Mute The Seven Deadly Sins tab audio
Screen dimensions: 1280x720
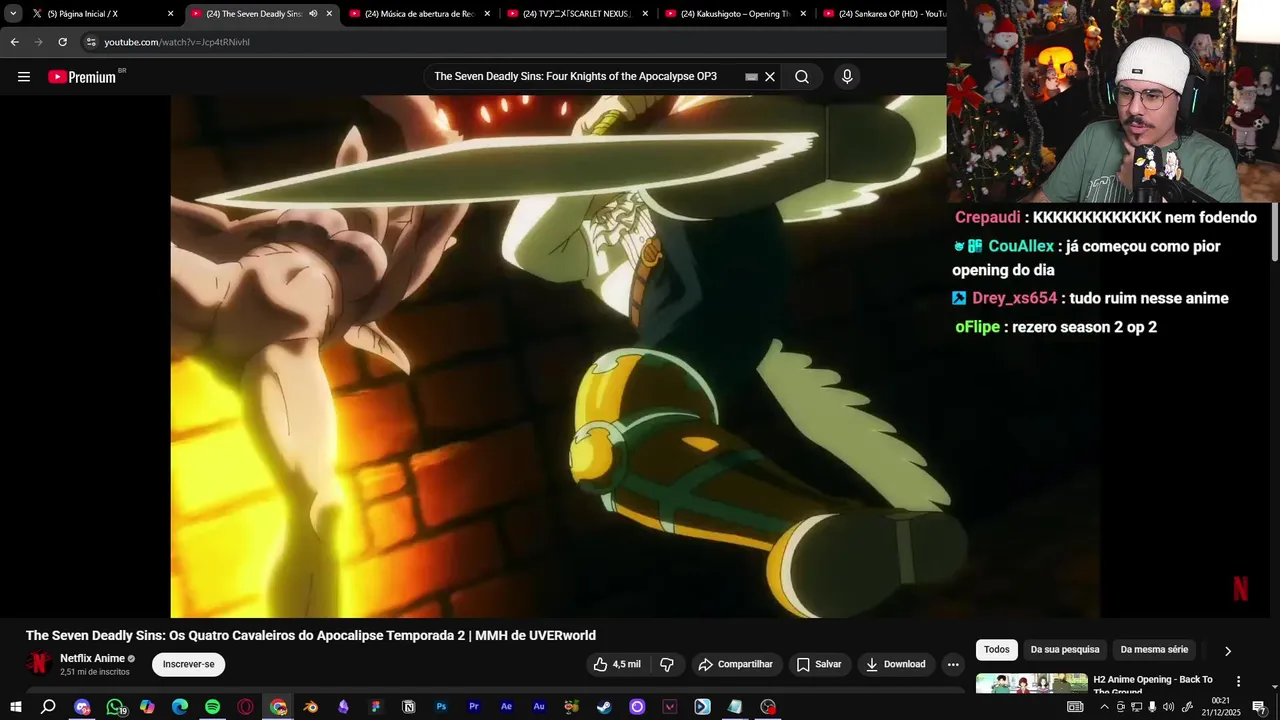point(313,14)
